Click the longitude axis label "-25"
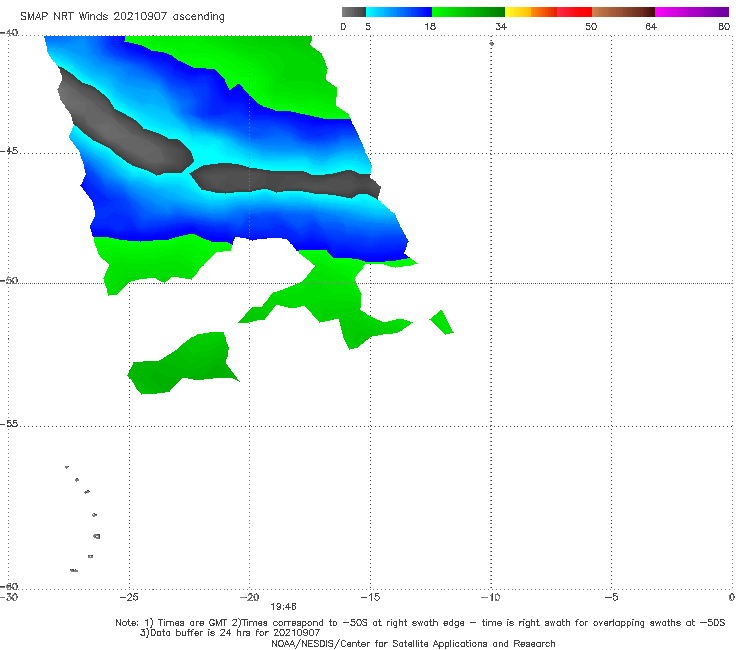 click(129, 597)
